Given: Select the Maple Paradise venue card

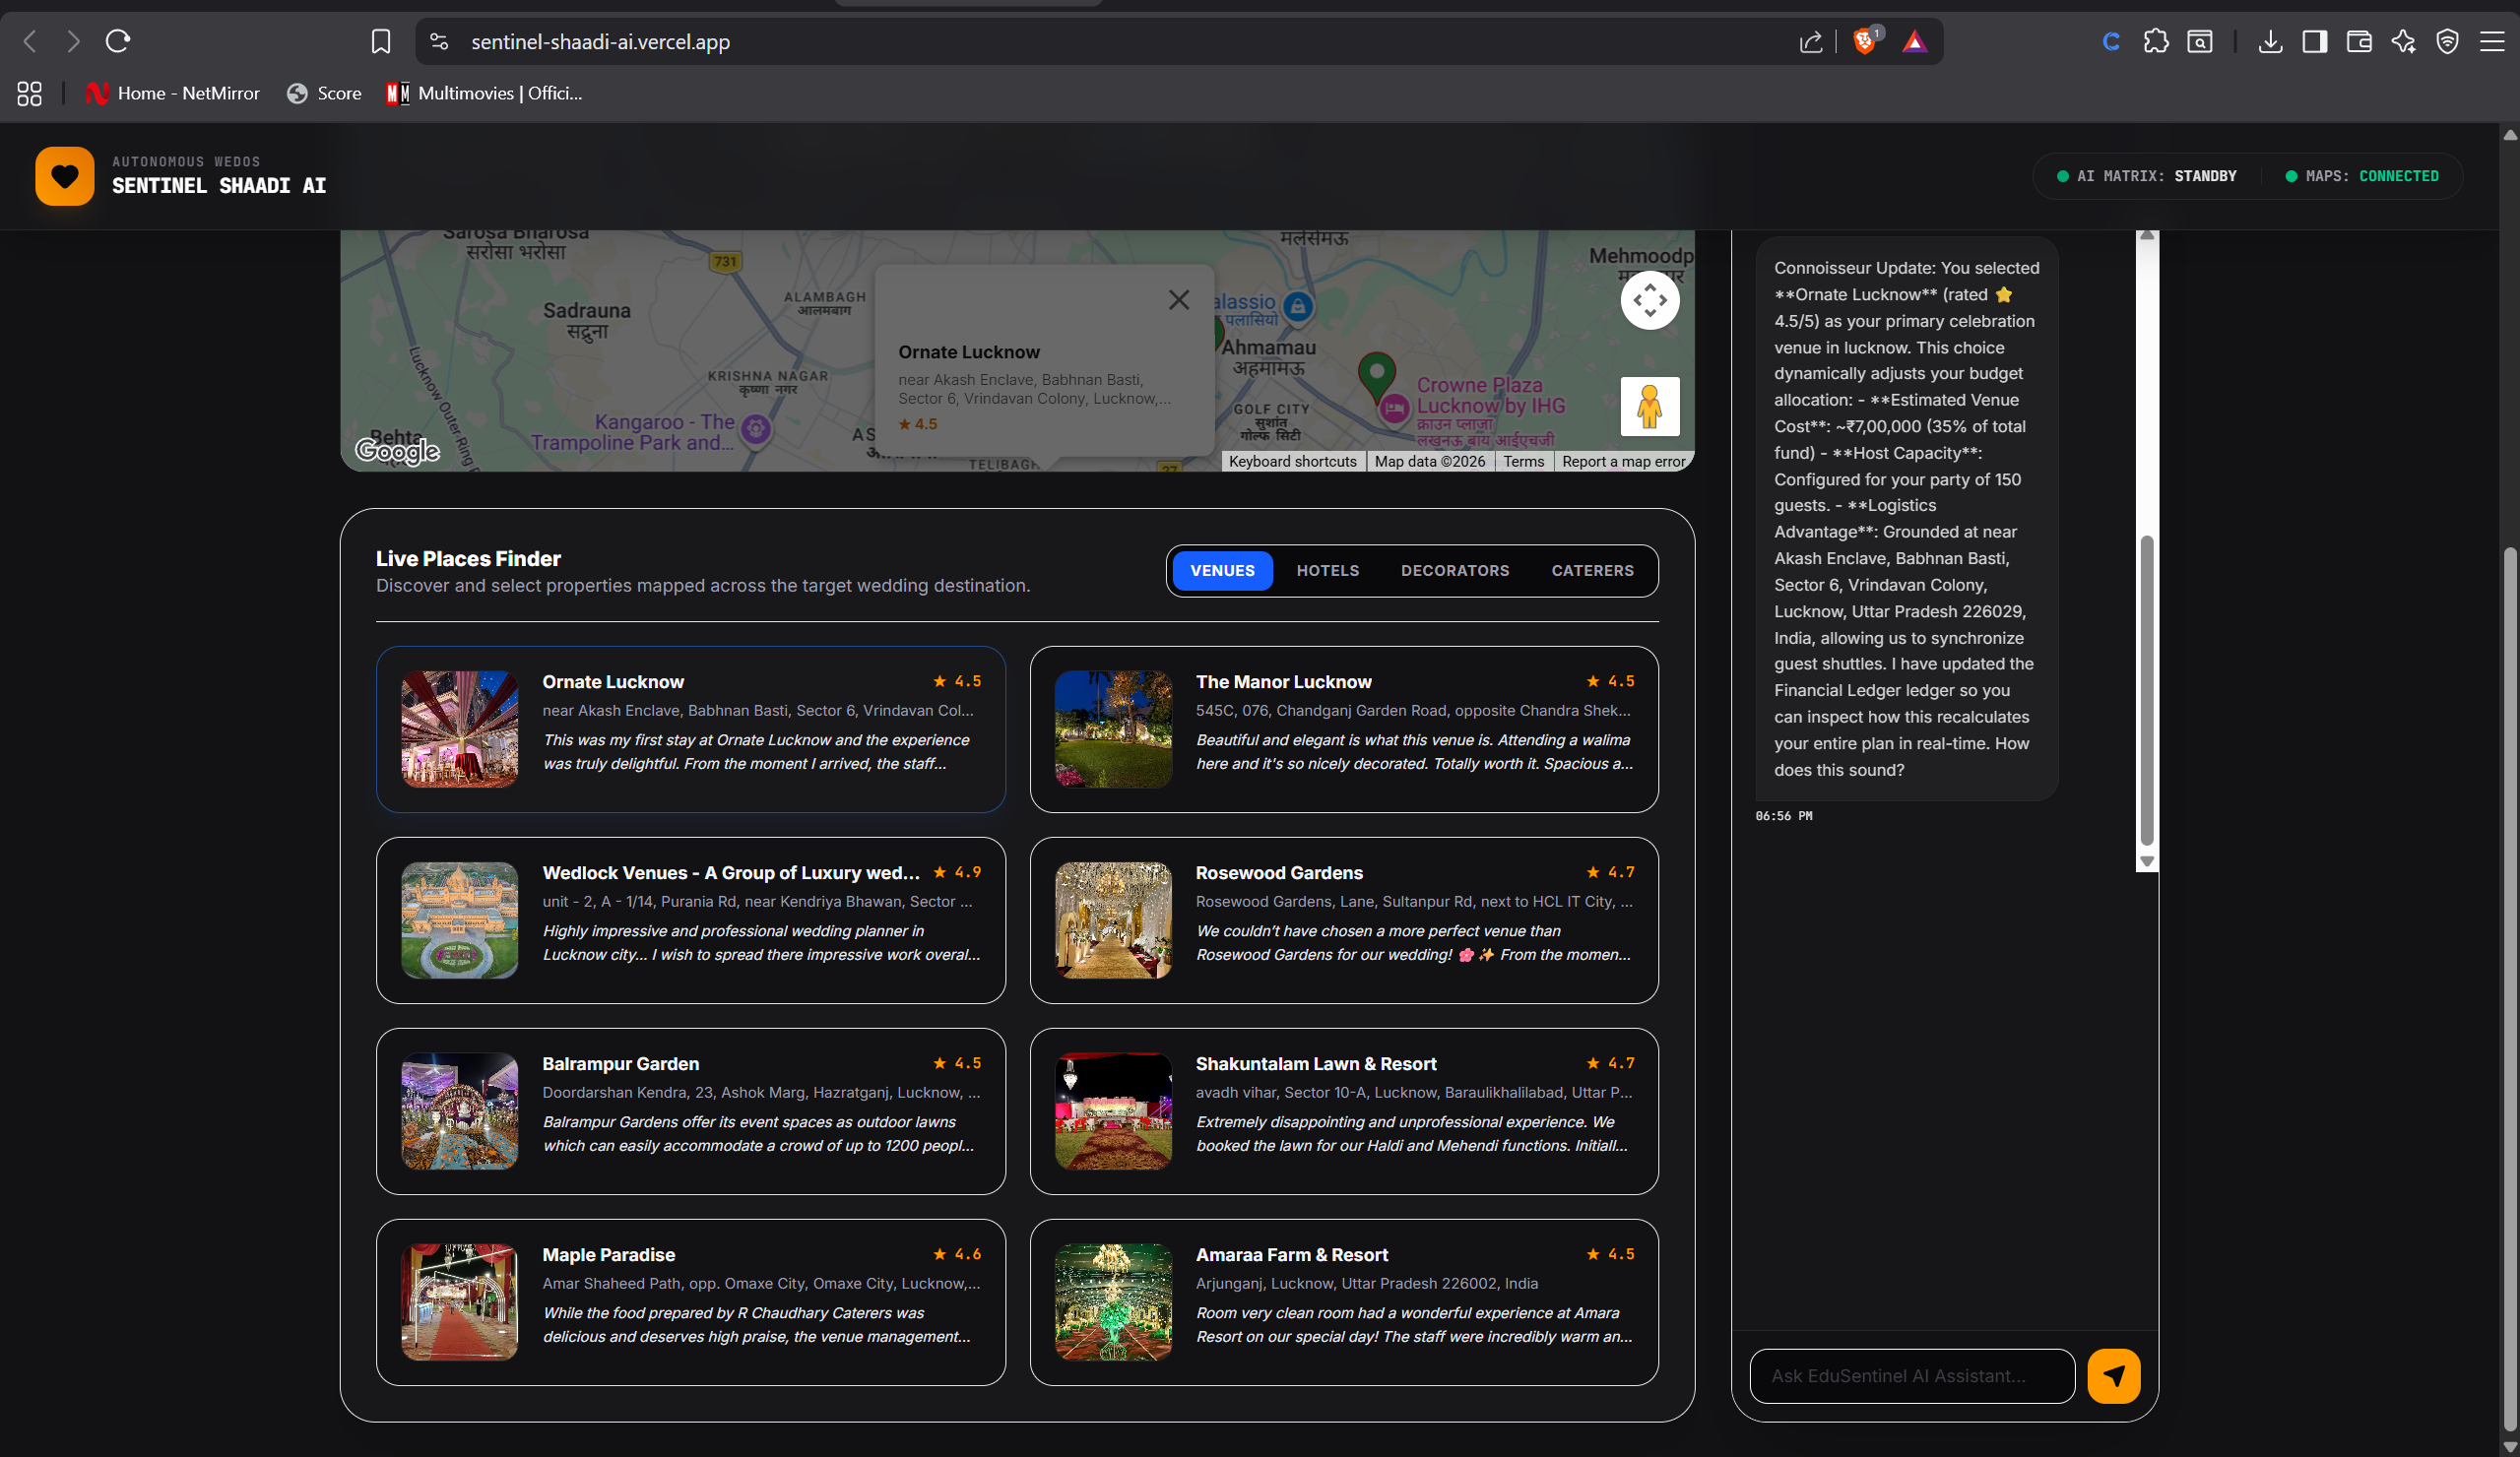Looking at the screenshot, I should (691, 1302).
